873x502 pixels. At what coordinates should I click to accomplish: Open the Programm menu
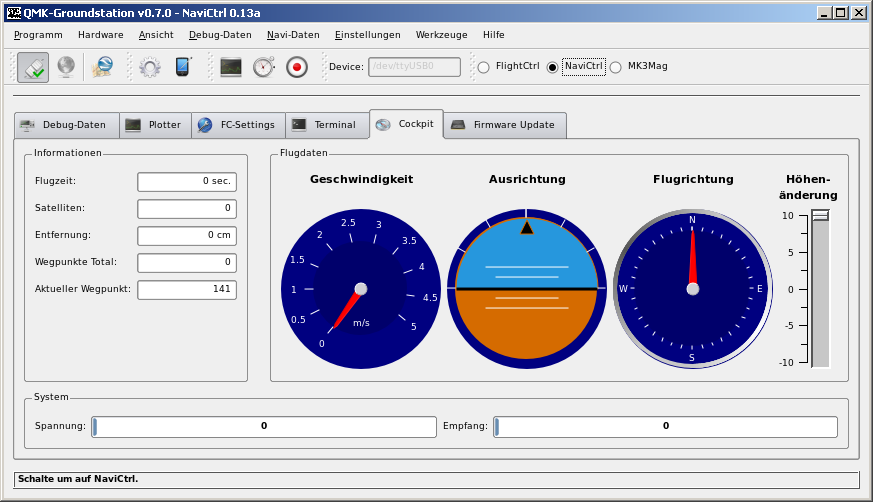[x=38, y=34]
